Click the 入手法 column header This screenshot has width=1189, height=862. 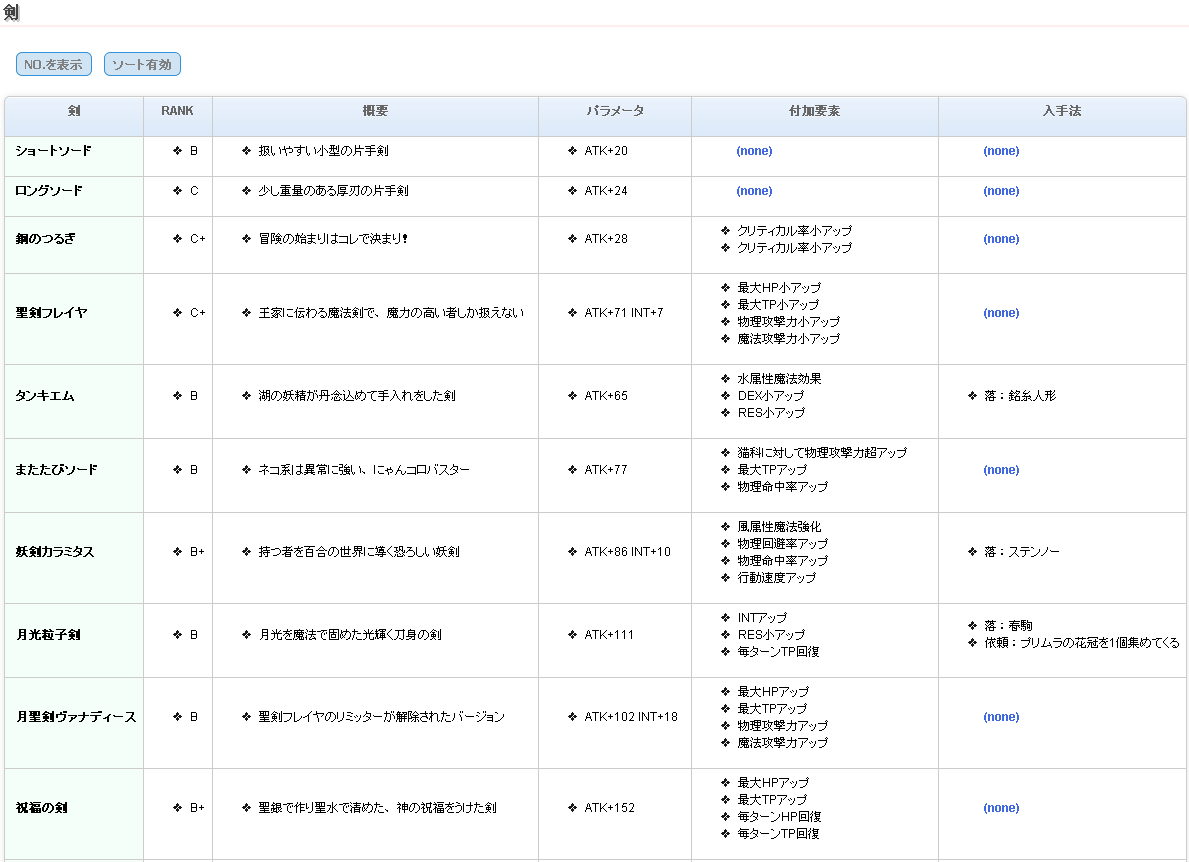1061,111
